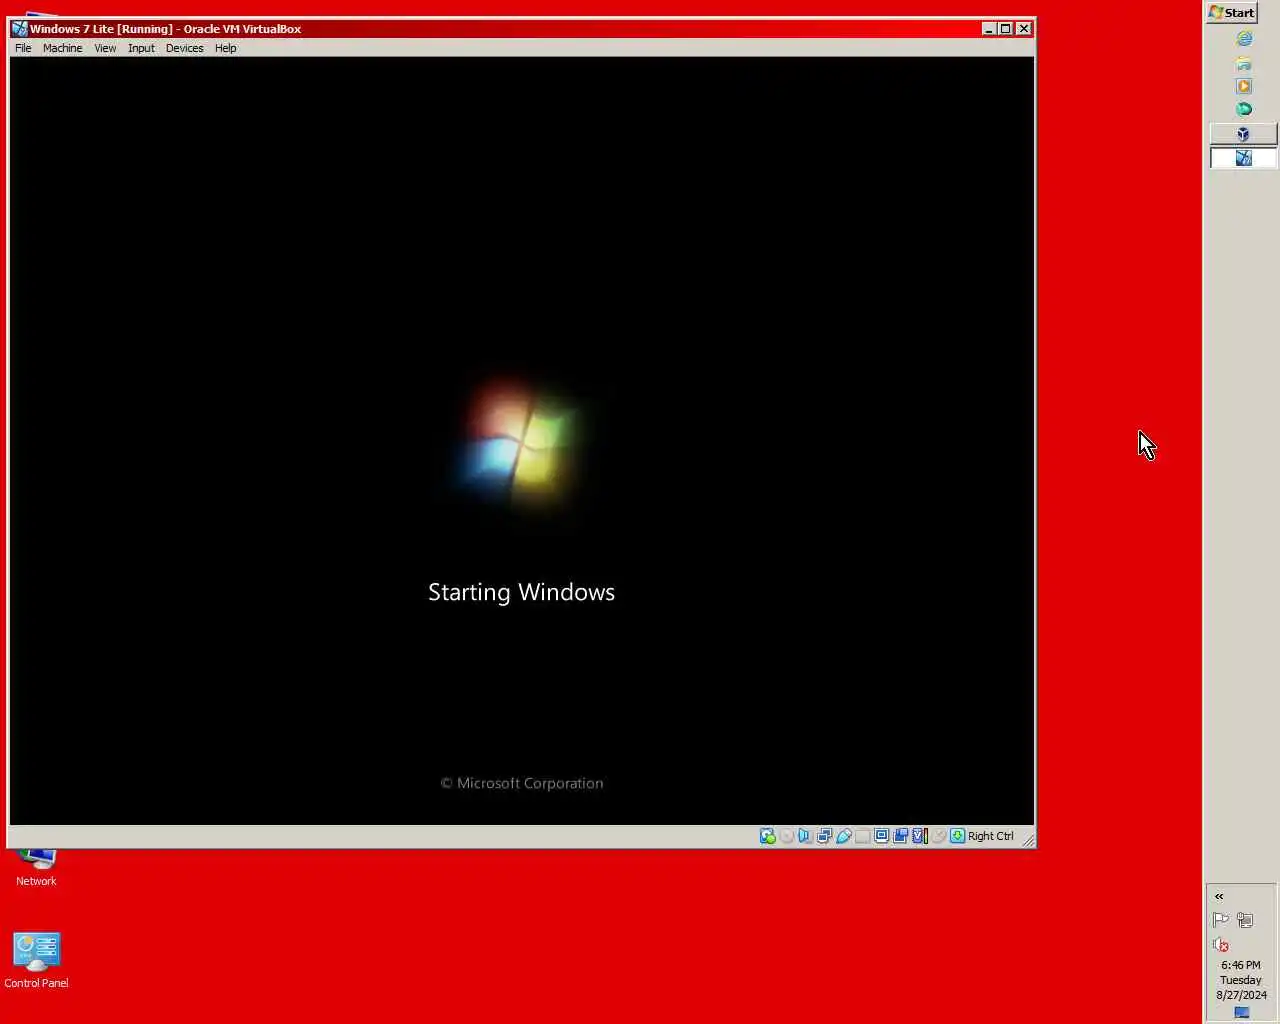Expand hidden tray icons chevron
The image size is (1280, 1024).
pos(1219,897)
